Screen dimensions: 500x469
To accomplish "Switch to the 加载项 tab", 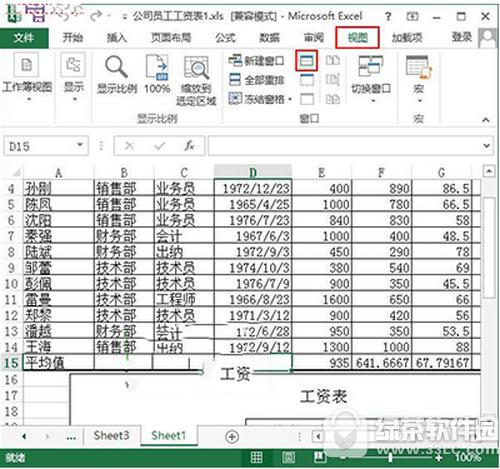I will [x=407, y=38].
